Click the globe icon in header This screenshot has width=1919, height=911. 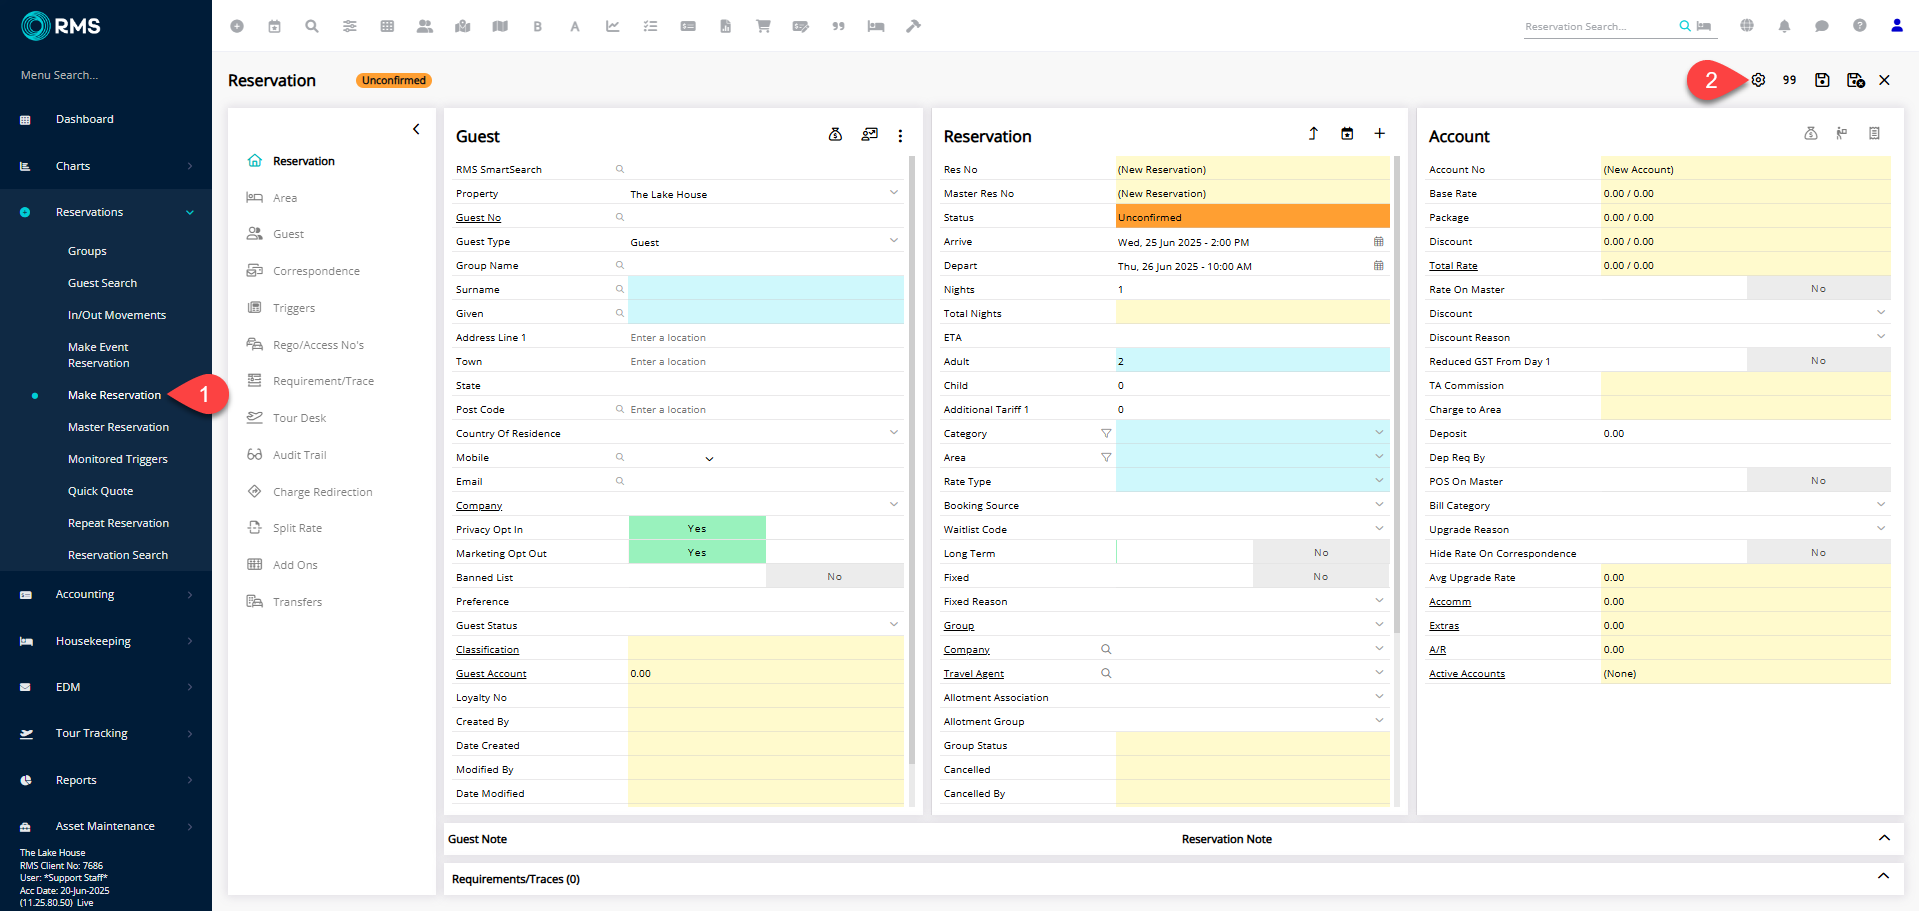(1747, 26)
